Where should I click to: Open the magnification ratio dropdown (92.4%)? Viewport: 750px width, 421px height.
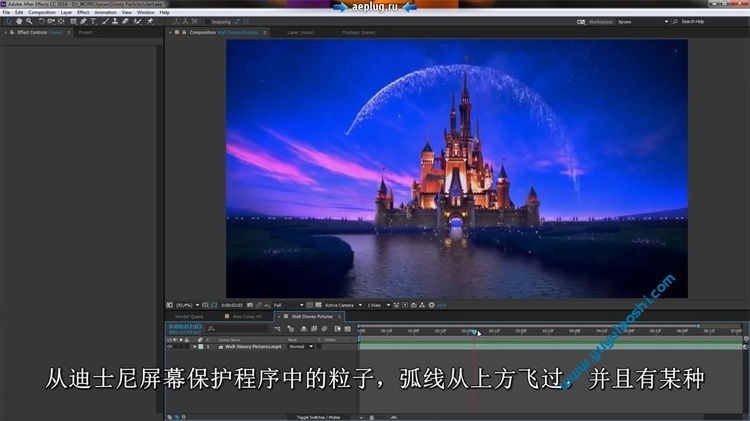(187, 305)
